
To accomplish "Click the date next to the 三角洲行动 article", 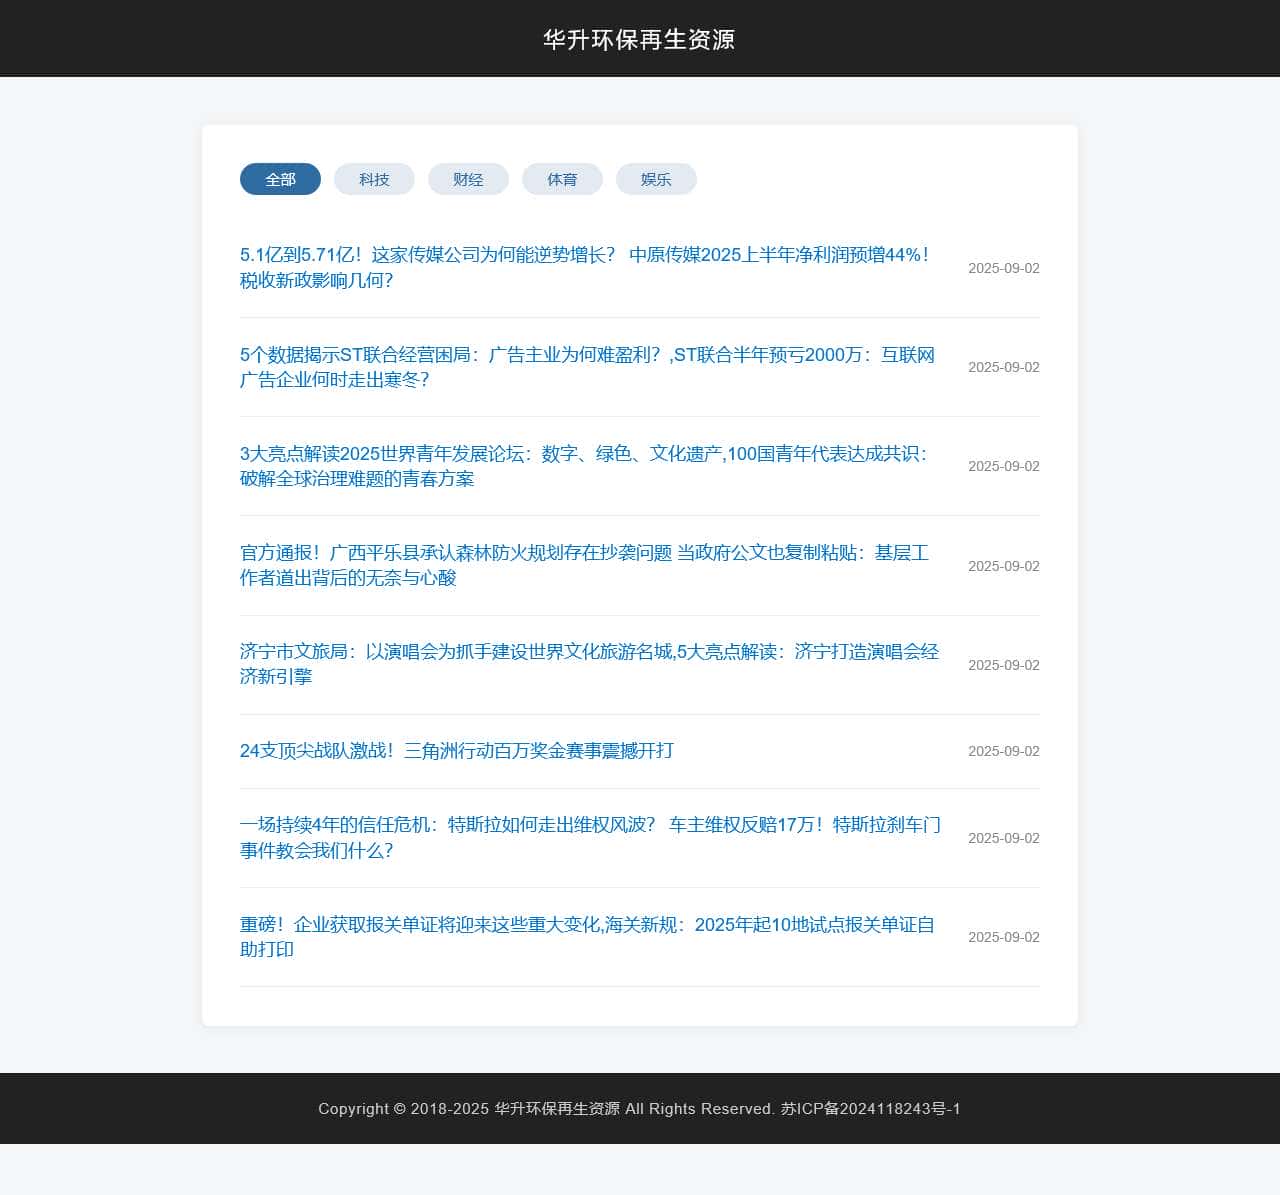I will tap(1003, 751).
